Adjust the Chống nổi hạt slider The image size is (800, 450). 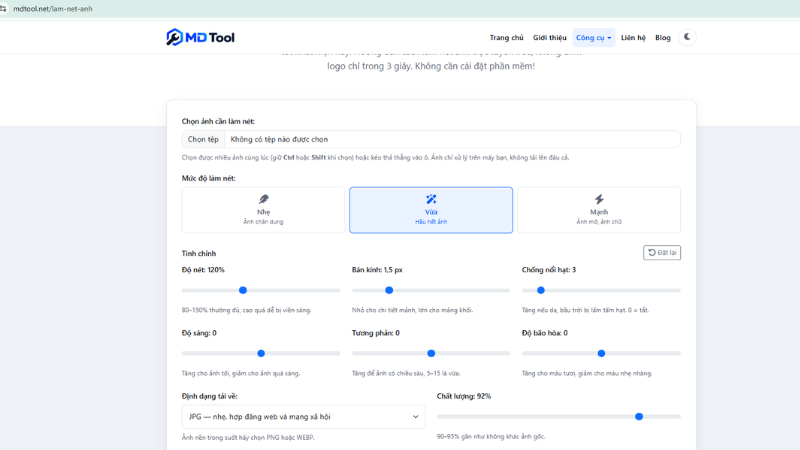601,290
